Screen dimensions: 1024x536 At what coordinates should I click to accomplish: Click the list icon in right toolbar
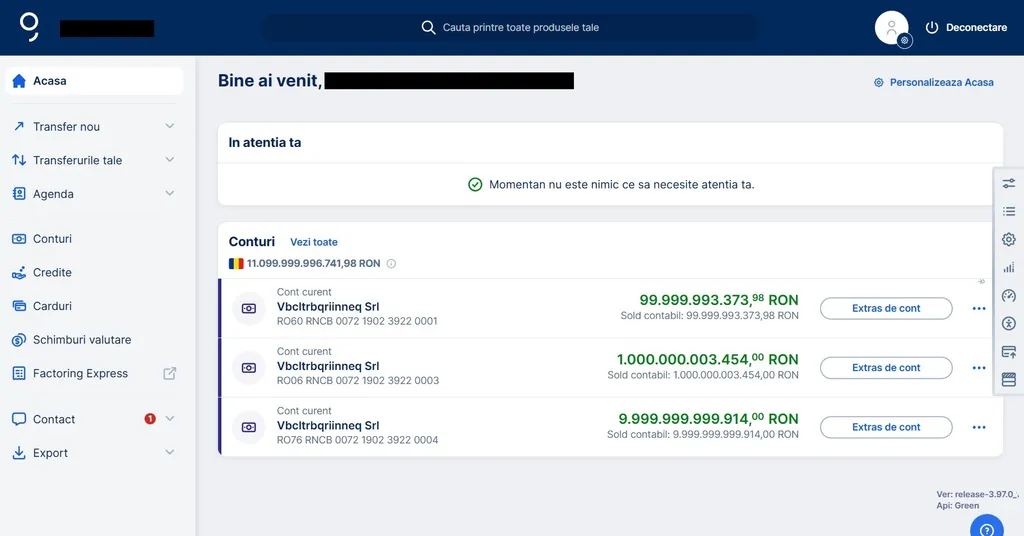click(1008, 211)
